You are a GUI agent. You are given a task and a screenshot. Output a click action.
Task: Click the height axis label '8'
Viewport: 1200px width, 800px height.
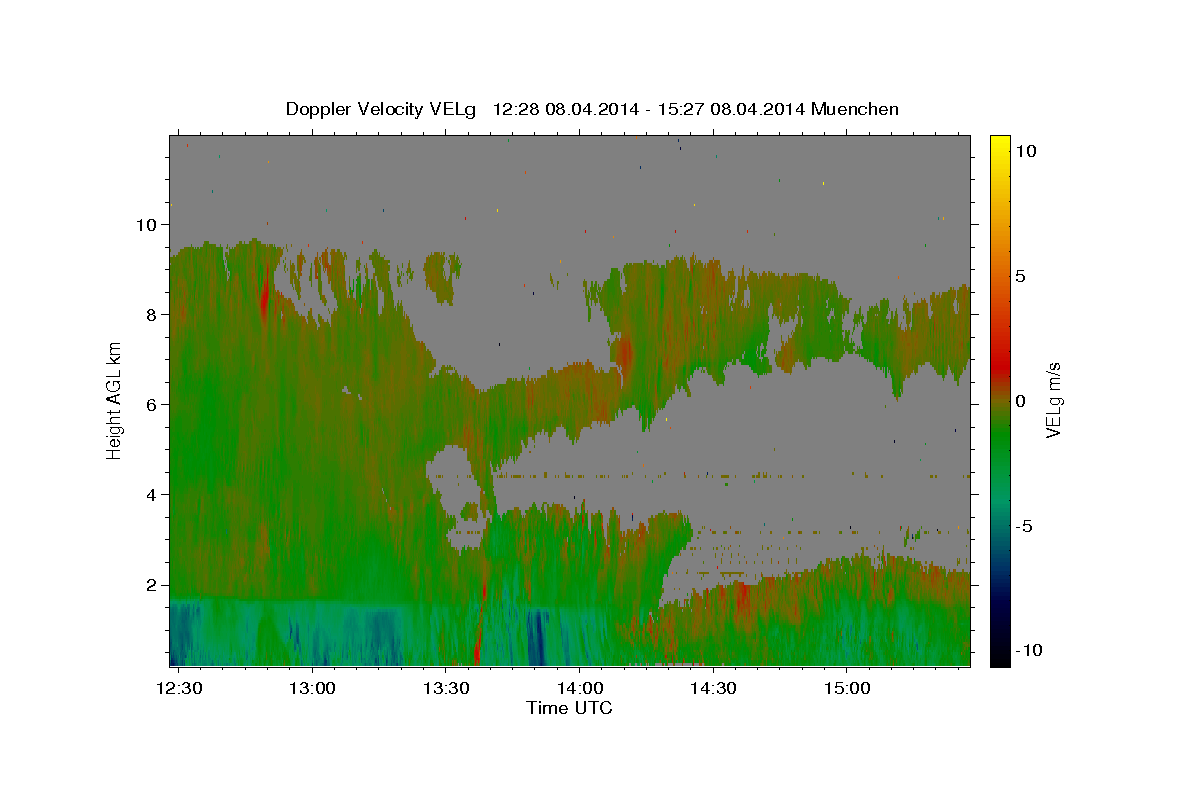click(152, 314)
